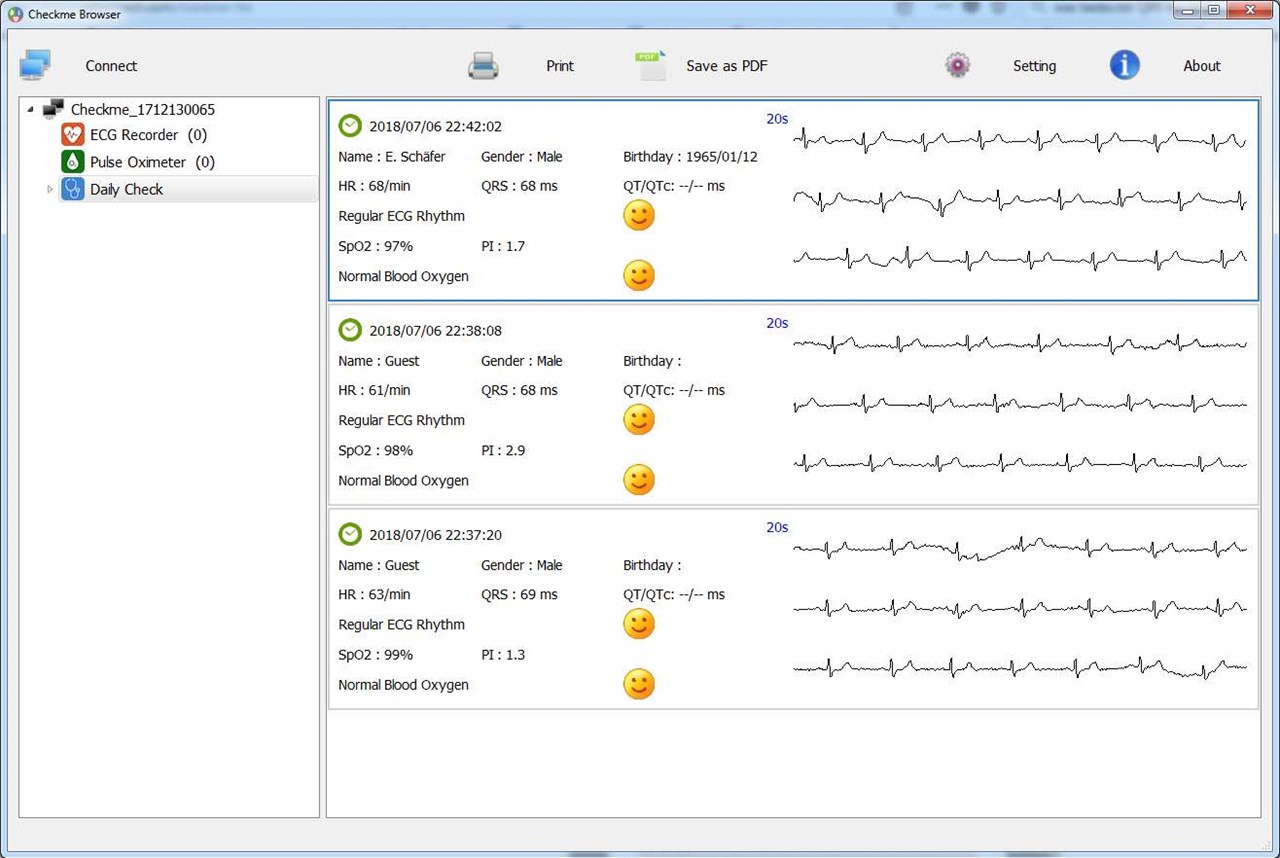This screenshot has width=1280, height=858.
Task: Minimize the Checkme Browser window
Action: coord(1187,10)
